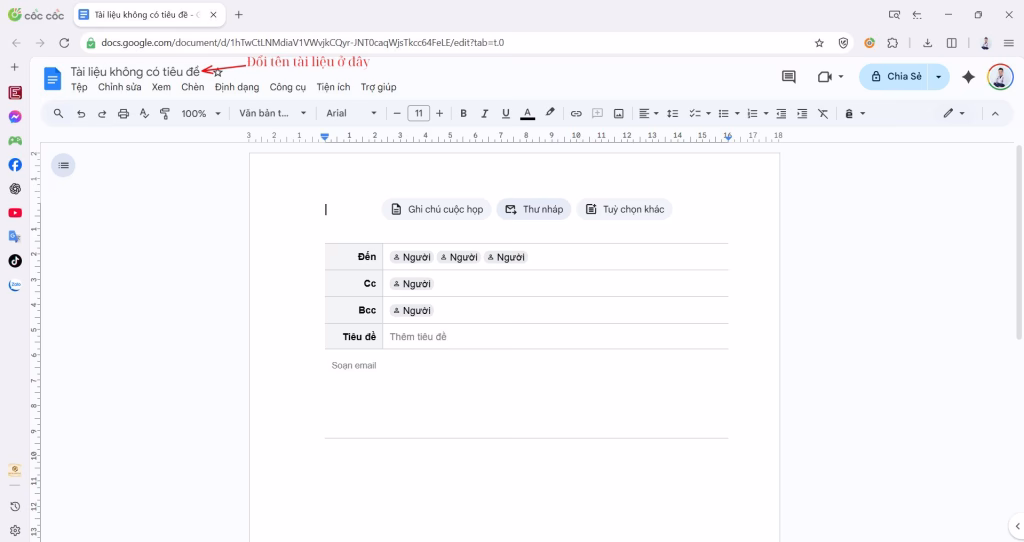The image size is (1024, 542).
Task: Insert a numbered list
Action: pos(752,114)
